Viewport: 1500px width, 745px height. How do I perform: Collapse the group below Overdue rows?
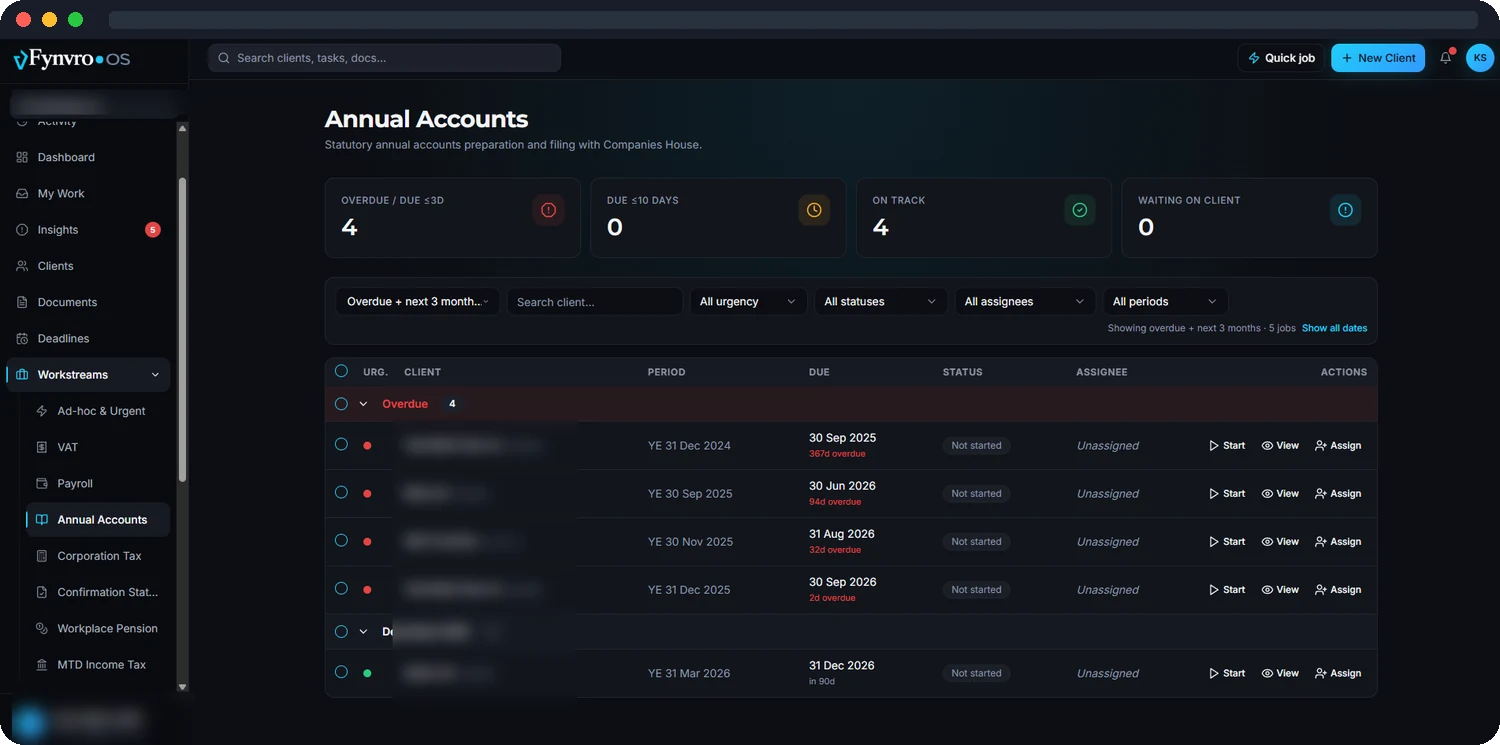pos(363,632)
